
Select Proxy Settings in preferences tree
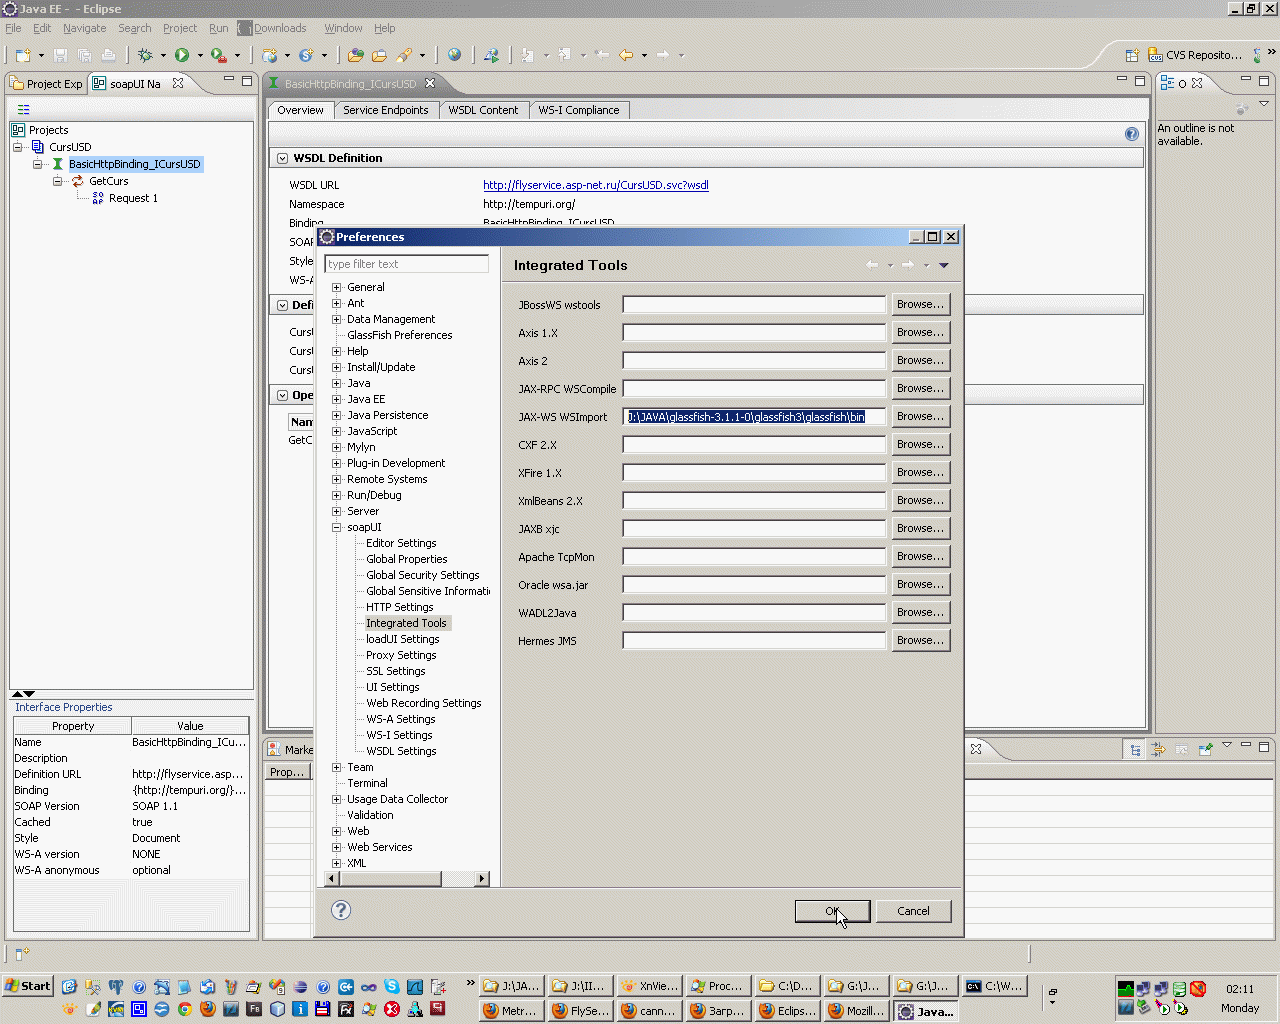tap(400, 655)
